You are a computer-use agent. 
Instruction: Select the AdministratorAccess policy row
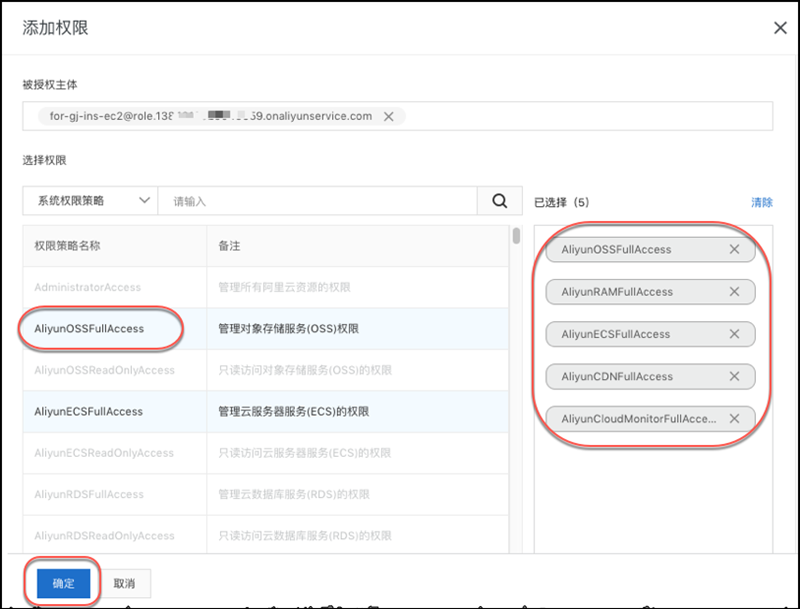88,287
